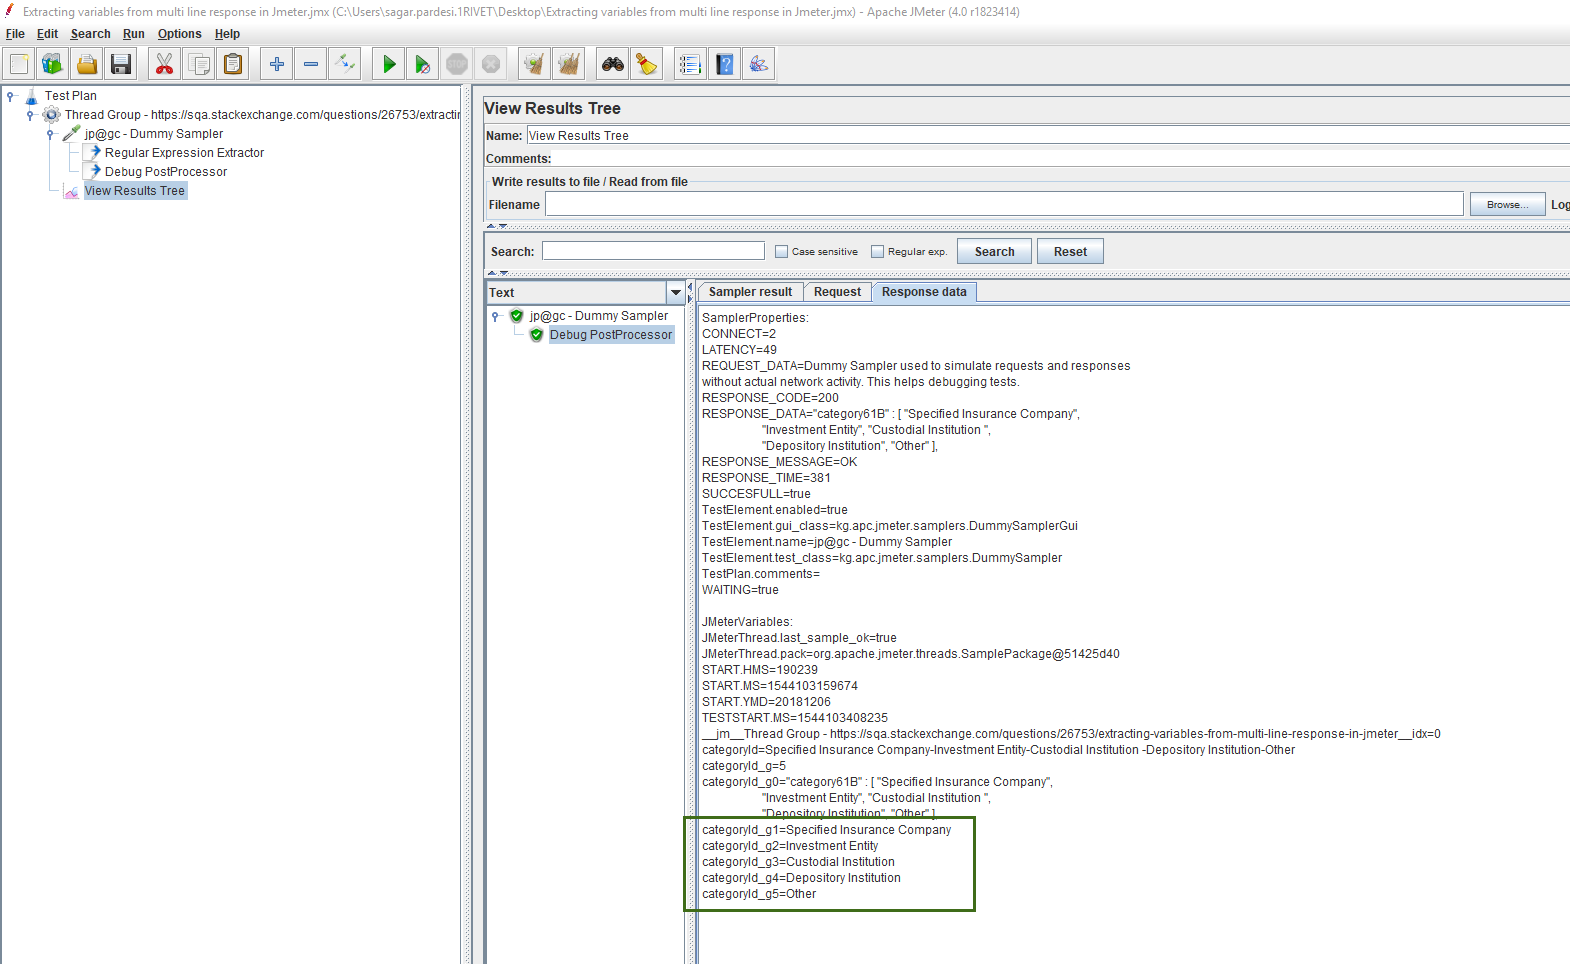Image resolution: width=1570 pixels, height=964 pixels.
Task: Collapse the Test Plan tree node
Action: (11, 96)
